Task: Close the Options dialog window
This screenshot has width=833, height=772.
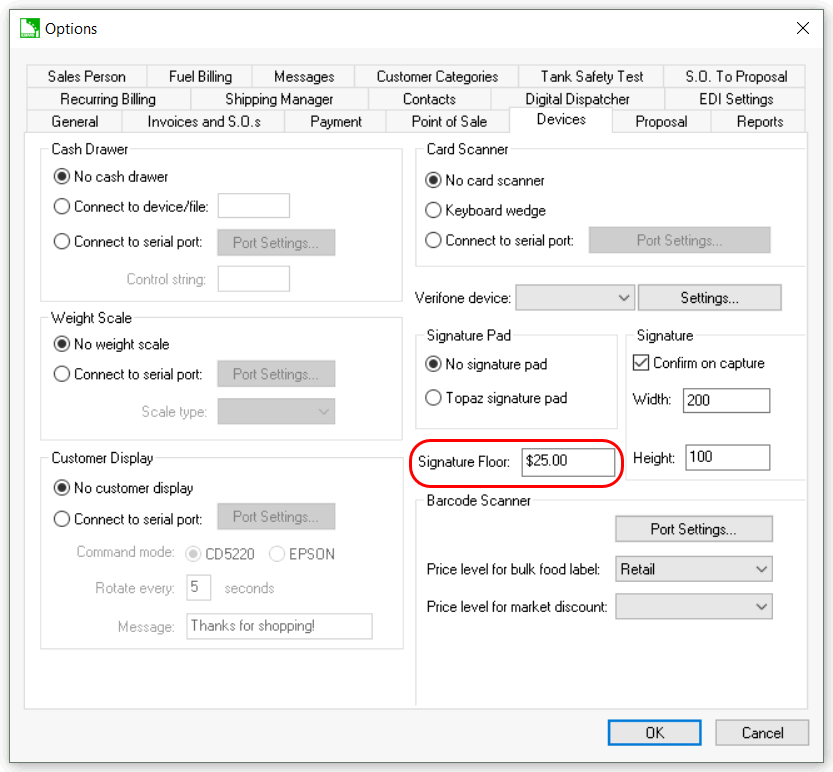Action: point(802,29)
